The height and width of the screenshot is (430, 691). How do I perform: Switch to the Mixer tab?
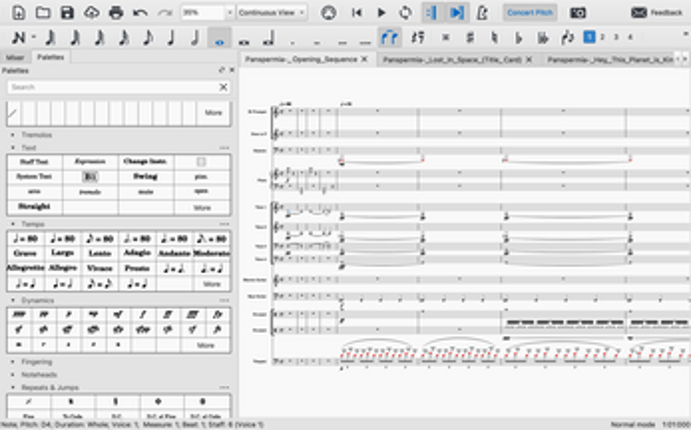[x=15, y=57]
